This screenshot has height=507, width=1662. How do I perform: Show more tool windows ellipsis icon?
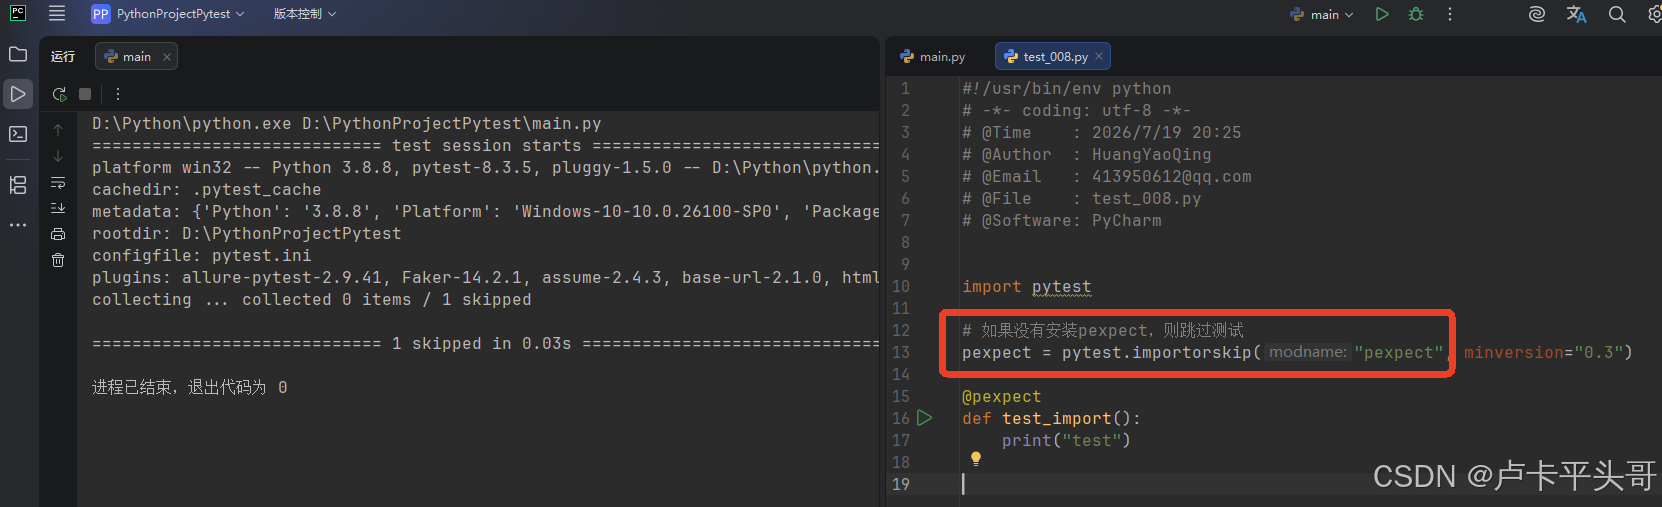pyautogui.click(x=18, y=225)
